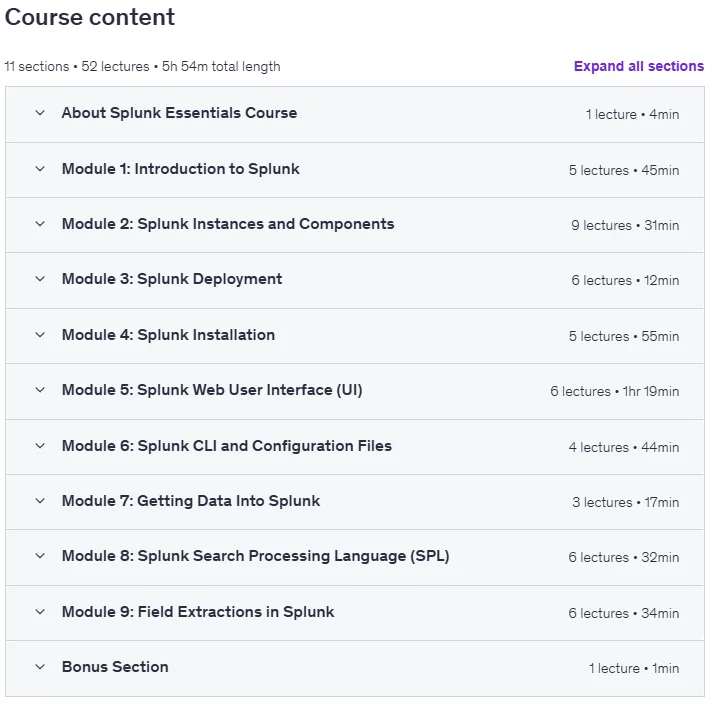Image resolution: width=710 pixels, height=706 pixels.
Task: Expand About Splunk Essentials Course chevron
Action: (x=40, y=113)
